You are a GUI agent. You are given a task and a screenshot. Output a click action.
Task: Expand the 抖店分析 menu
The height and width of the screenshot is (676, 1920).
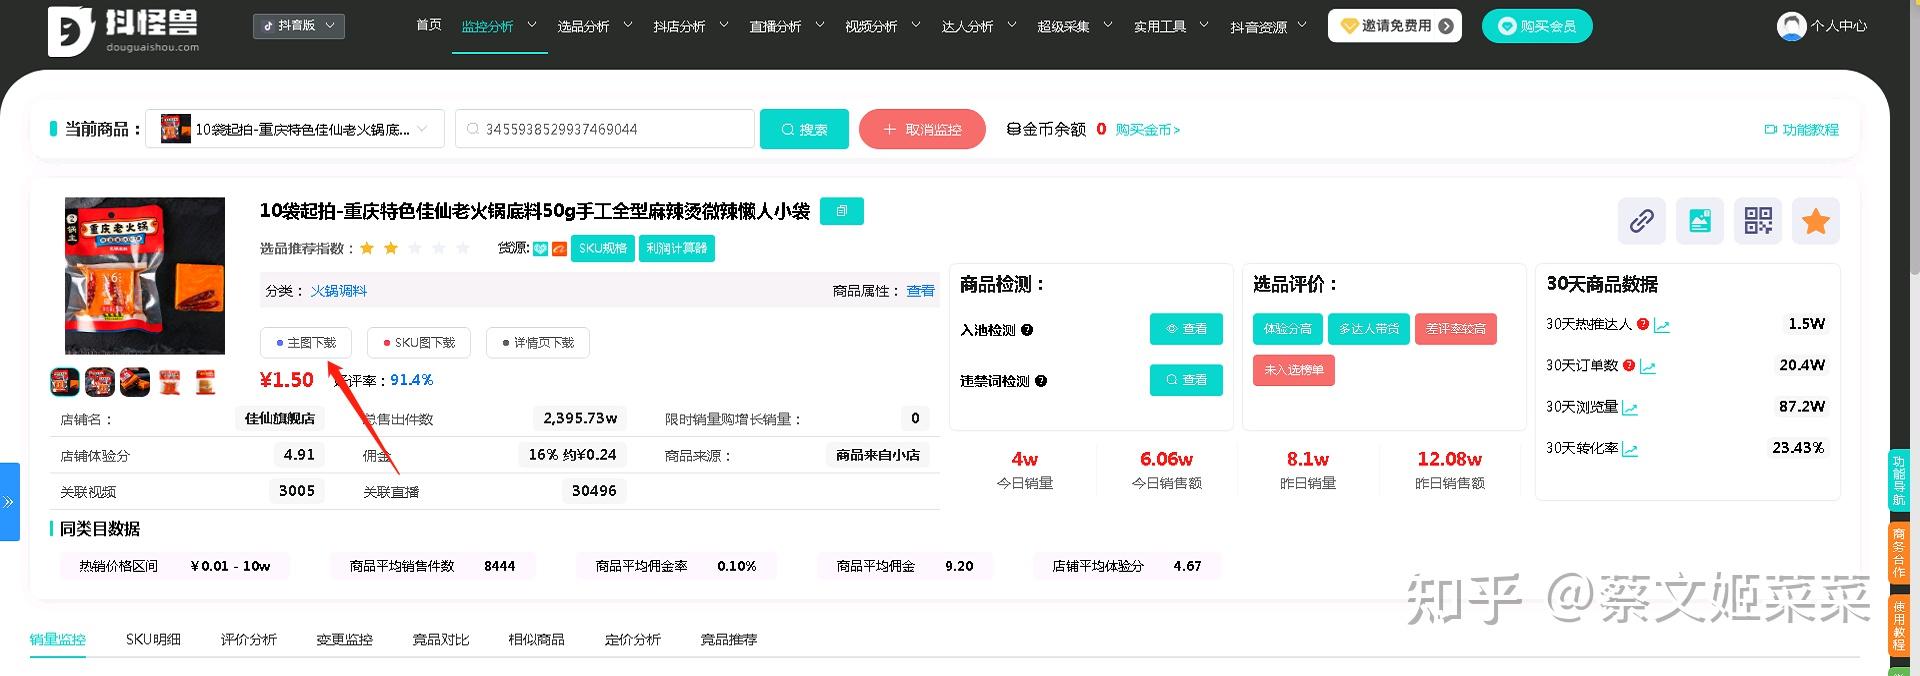691,27
